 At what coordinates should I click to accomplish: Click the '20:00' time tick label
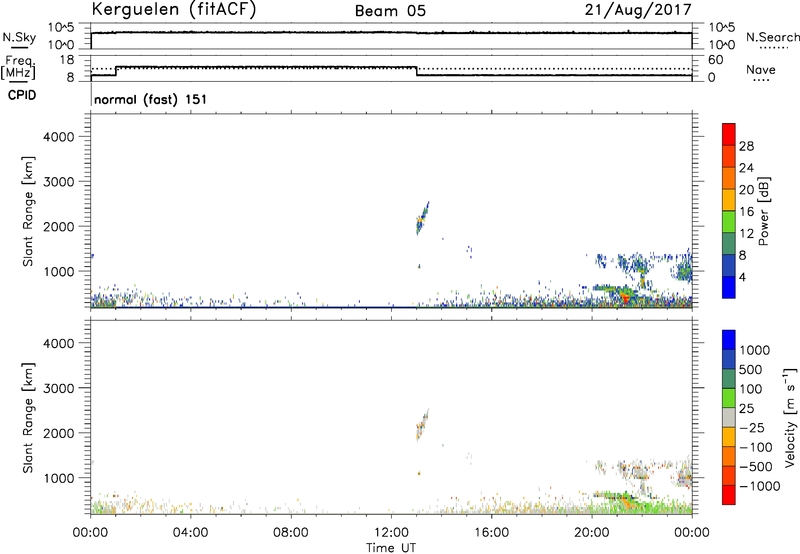(591, 533)
